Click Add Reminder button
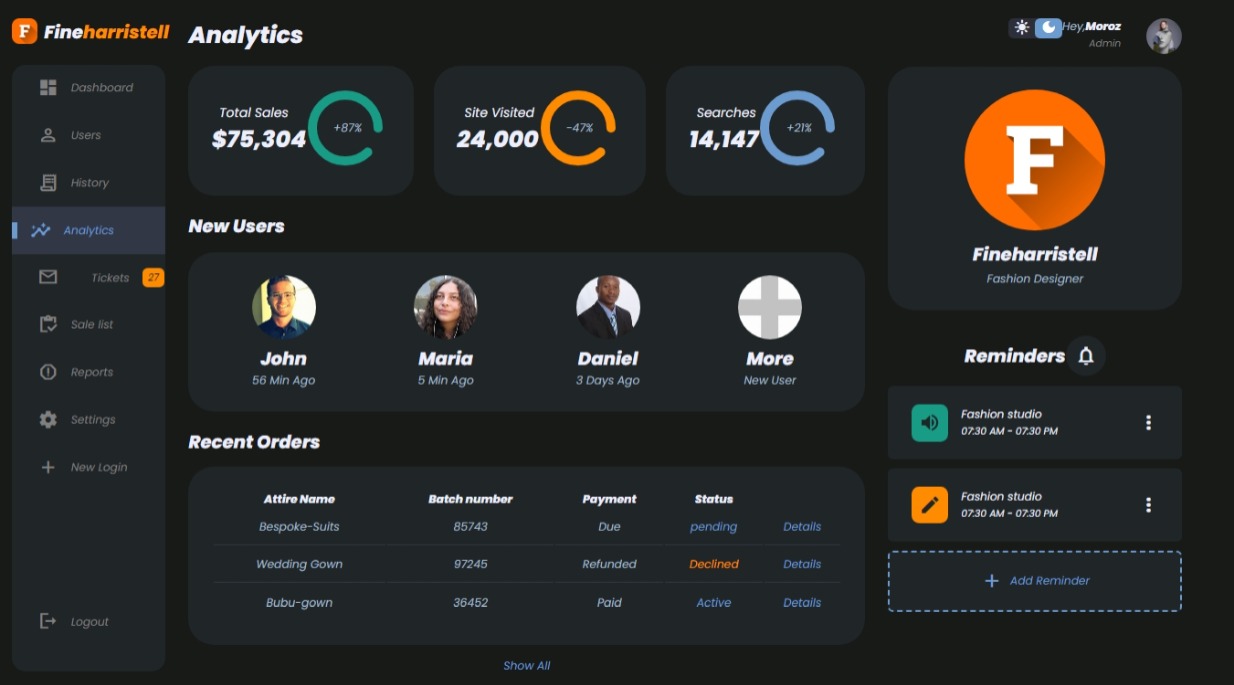Screen dimensions: 1234x685 tap(1035, 581)
